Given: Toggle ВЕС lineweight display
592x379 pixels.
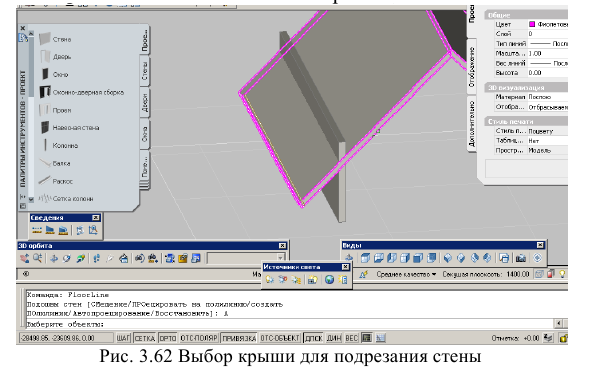Looking at the screenshot, I should [x=352, y=338].
